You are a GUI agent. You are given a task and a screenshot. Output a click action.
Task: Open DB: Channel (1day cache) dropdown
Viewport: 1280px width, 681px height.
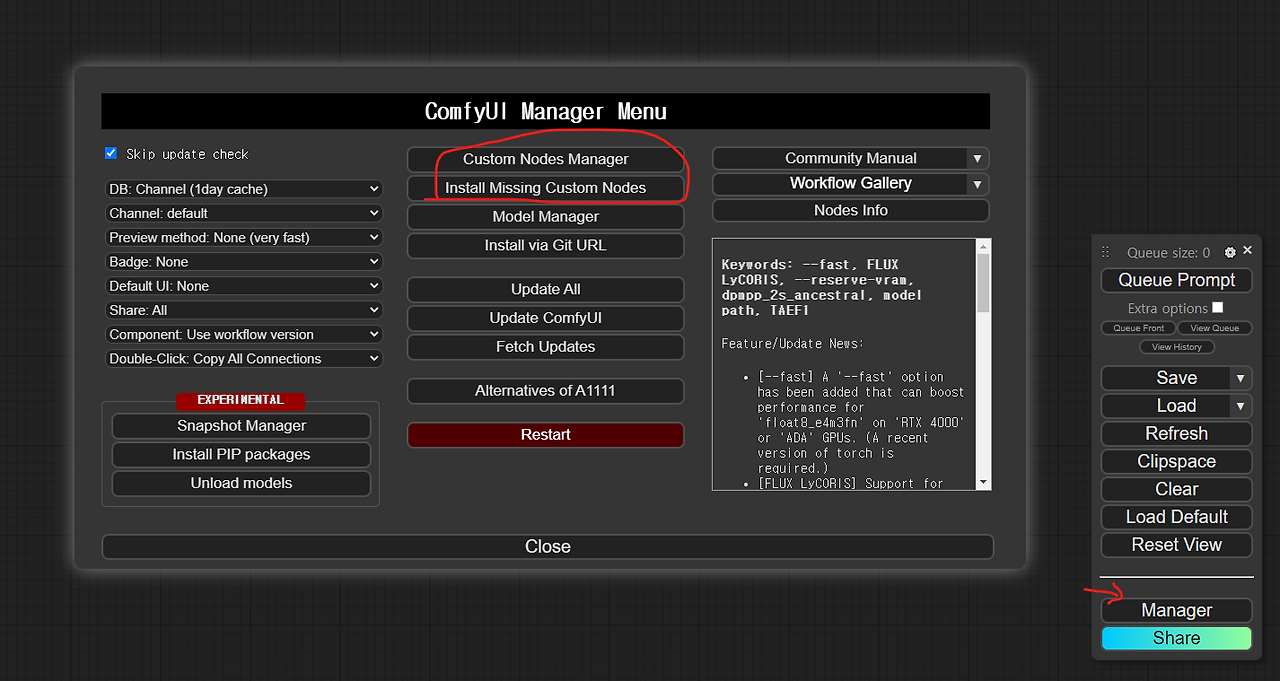(x=244, y=189)
